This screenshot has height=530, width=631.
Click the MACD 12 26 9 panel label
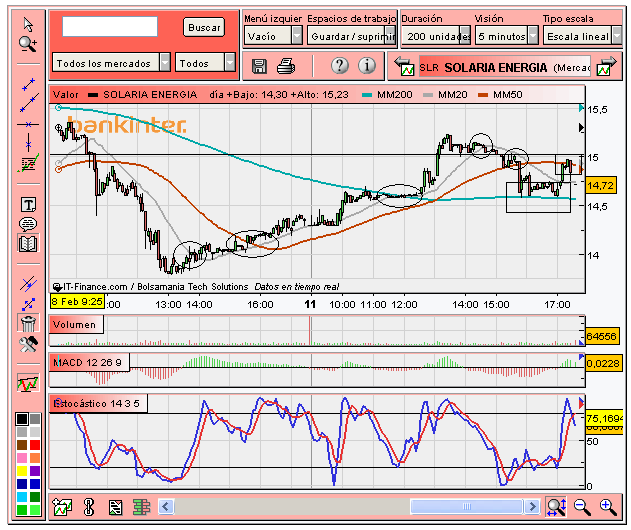tap(89, 363)
